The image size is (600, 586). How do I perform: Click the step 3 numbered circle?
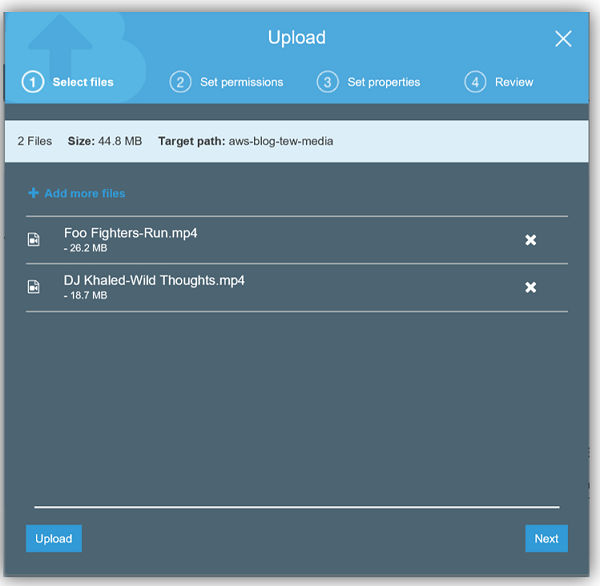[x=327, y=82]
